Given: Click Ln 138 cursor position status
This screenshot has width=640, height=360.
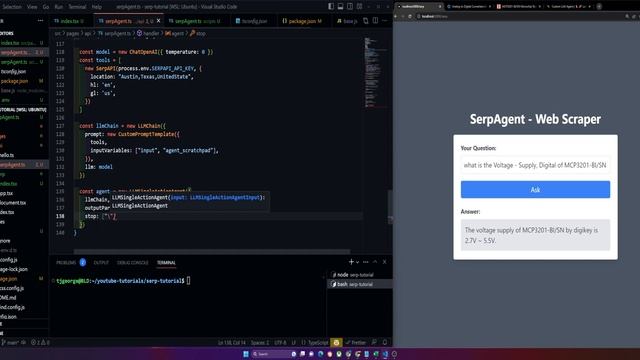Looking at the screenshot, I should point(231,342).
